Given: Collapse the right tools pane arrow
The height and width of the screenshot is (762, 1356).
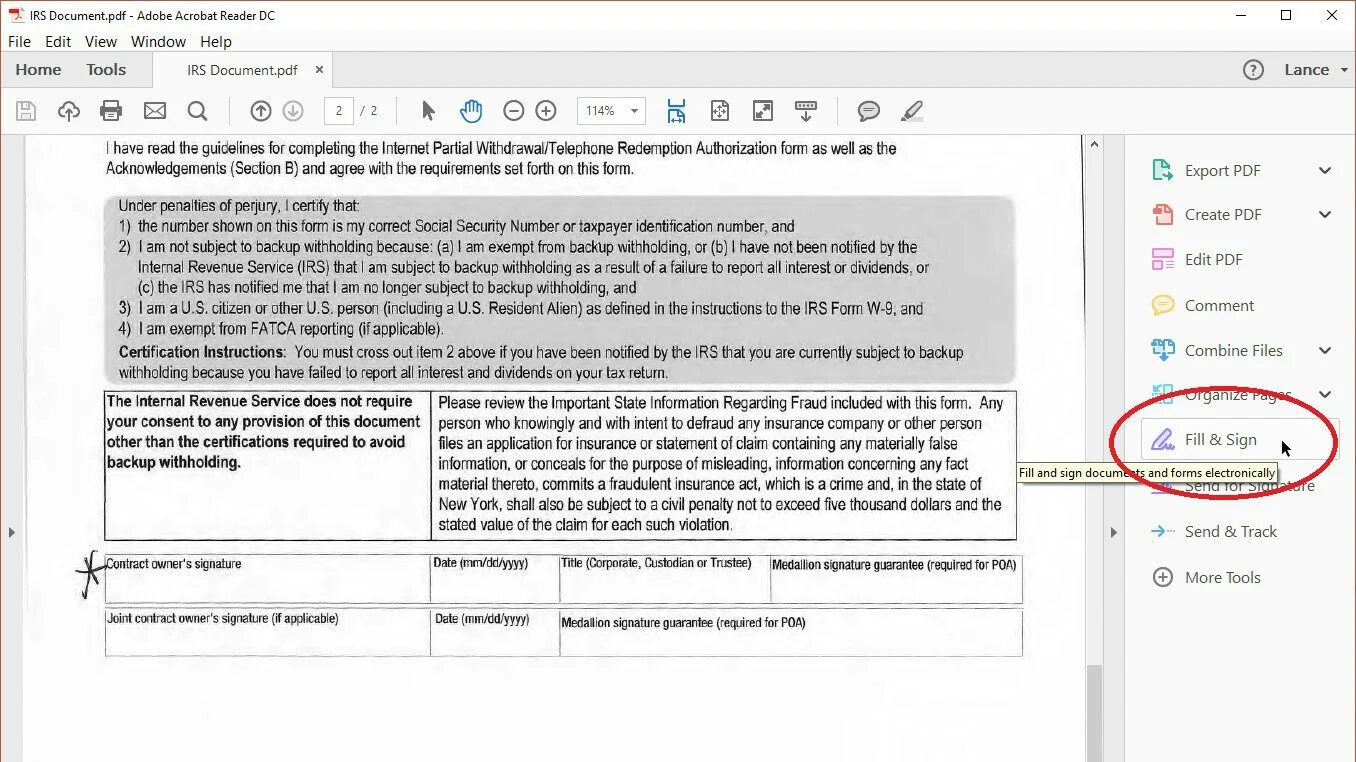Looking at the screenshot, I should pos(1113,533).
